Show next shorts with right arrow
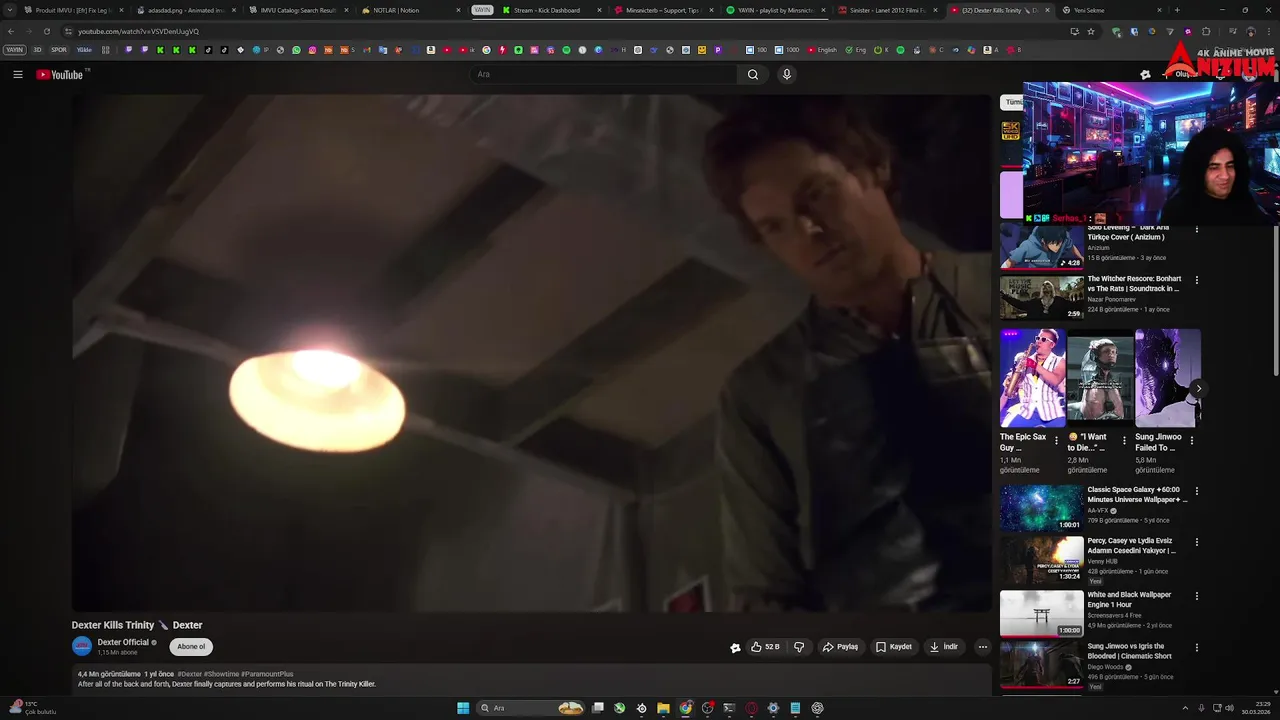The width and height of the screenshot is (1280, 720). click(x=1198, y=388)
